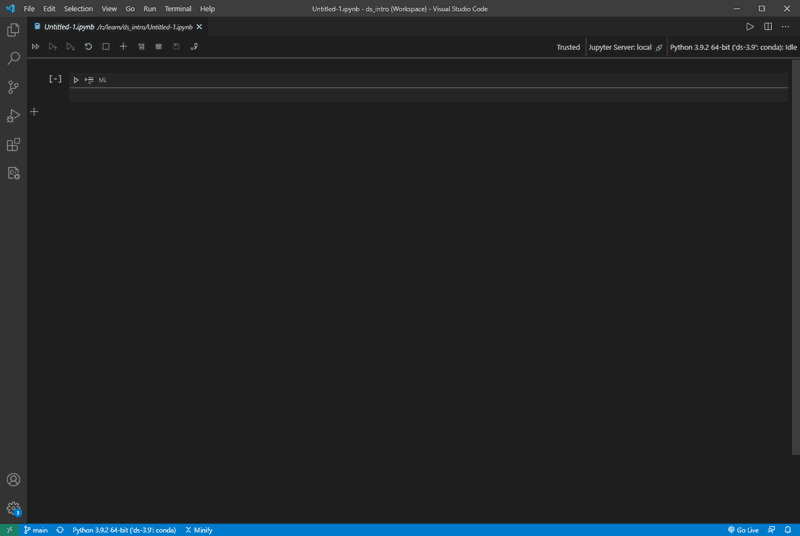Screen dimensions: 800x536
Task: Run cells above the current cell
Action: pyautogui.click(x=53, y=46)
